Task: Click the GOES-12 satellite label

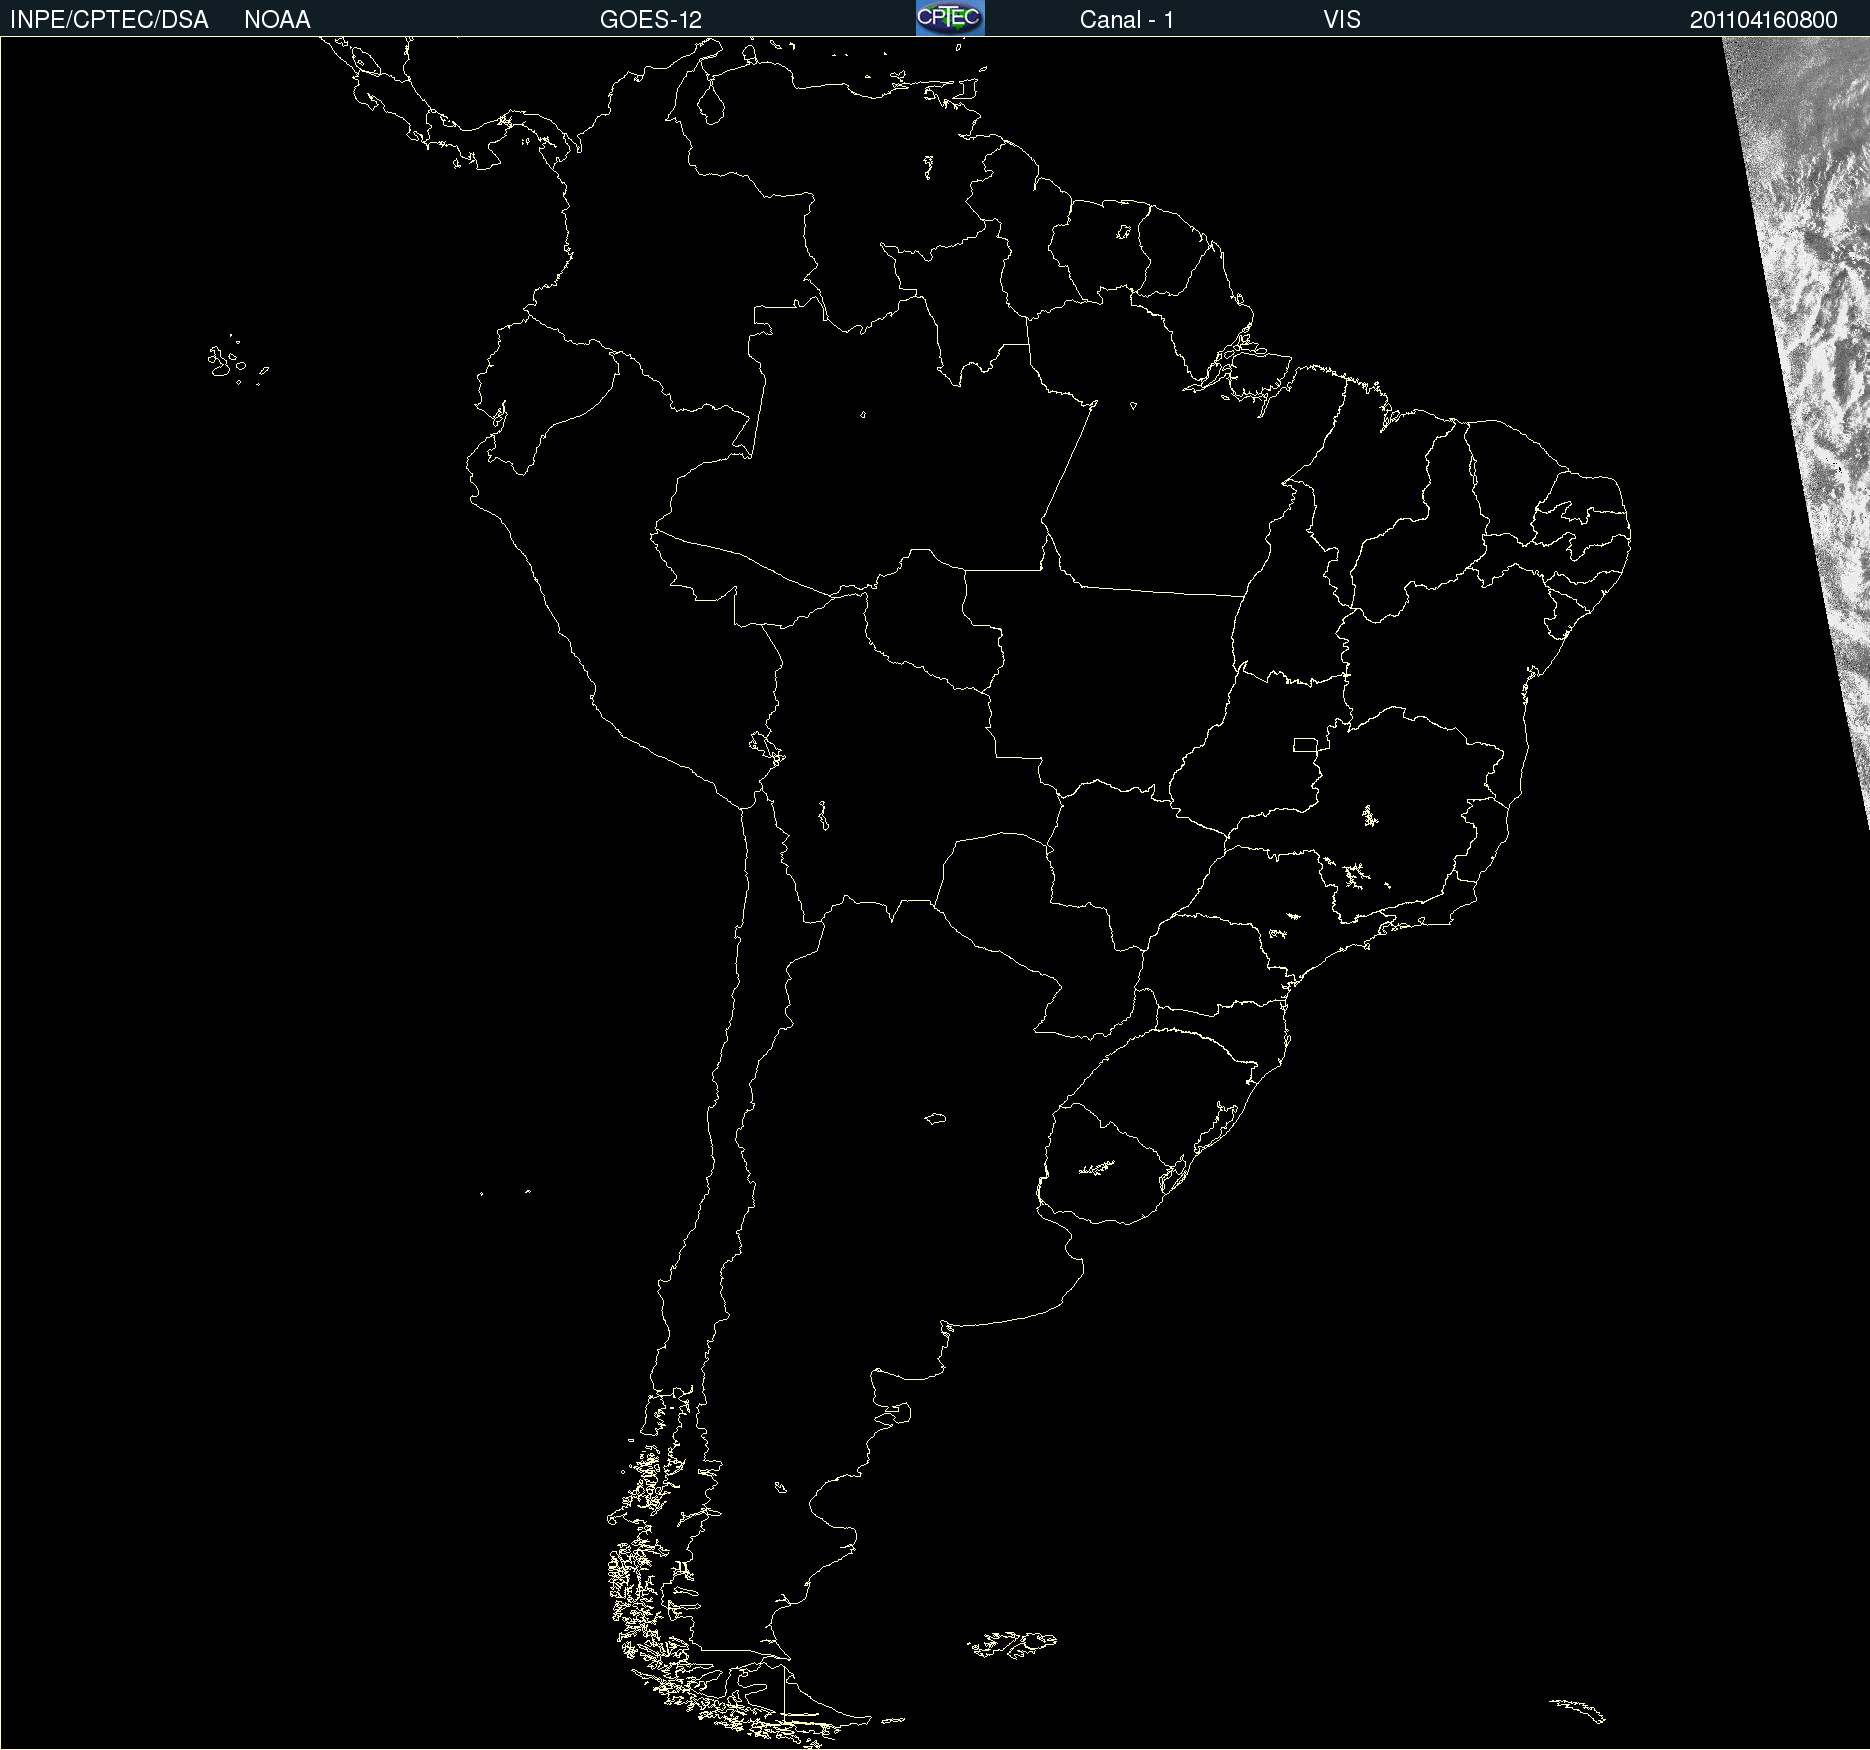Action: [651, 20]
